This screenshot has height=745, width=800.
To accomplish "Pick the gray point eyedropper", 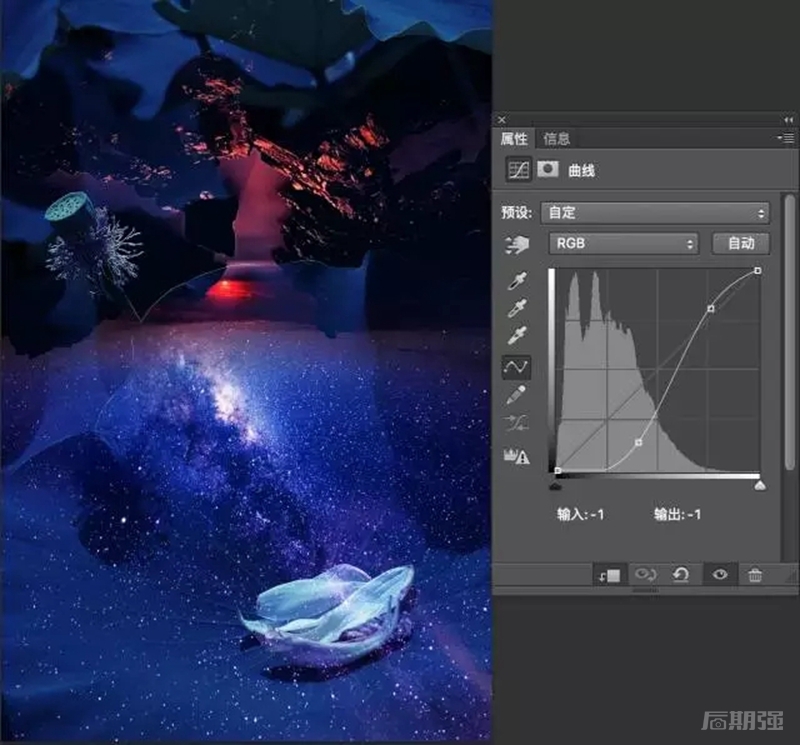I will (x=517, y=308).
